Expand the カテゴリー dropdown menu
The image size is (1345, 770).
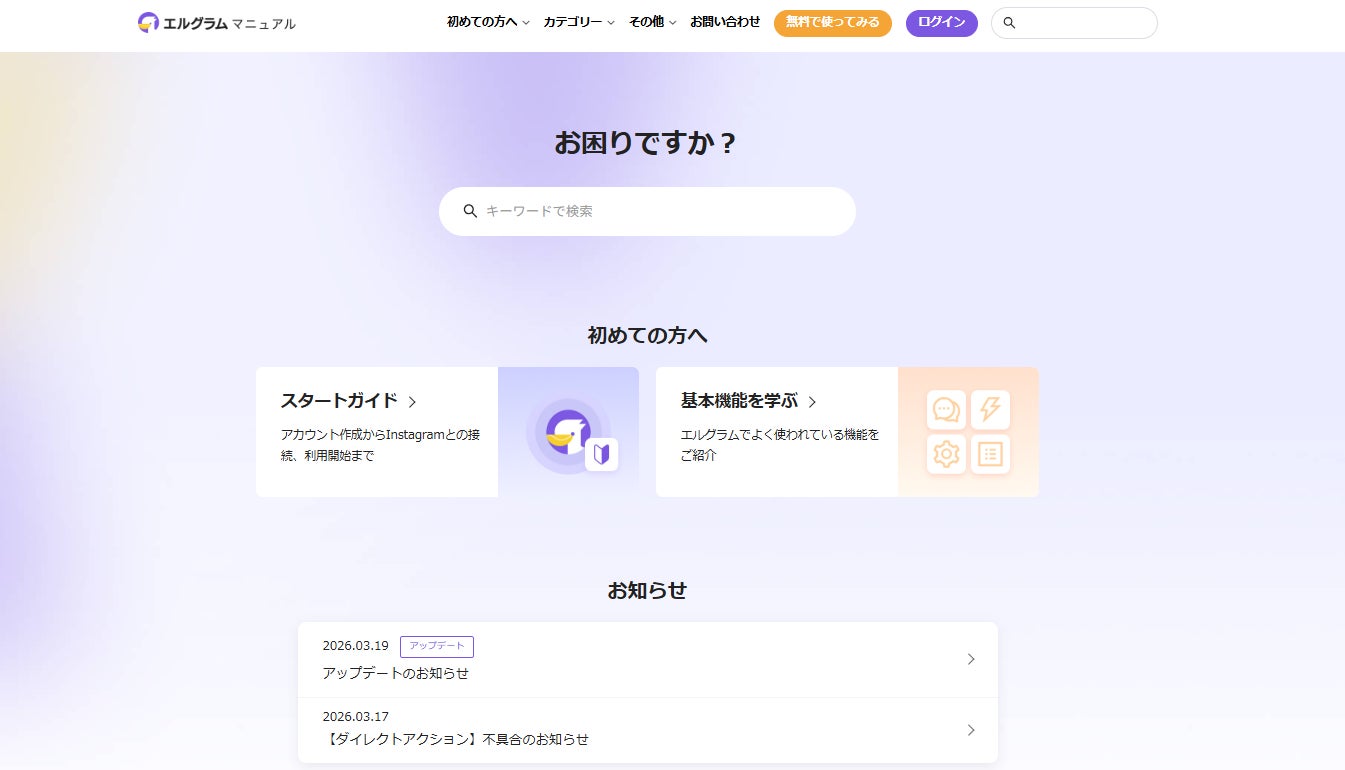[579, 22]
